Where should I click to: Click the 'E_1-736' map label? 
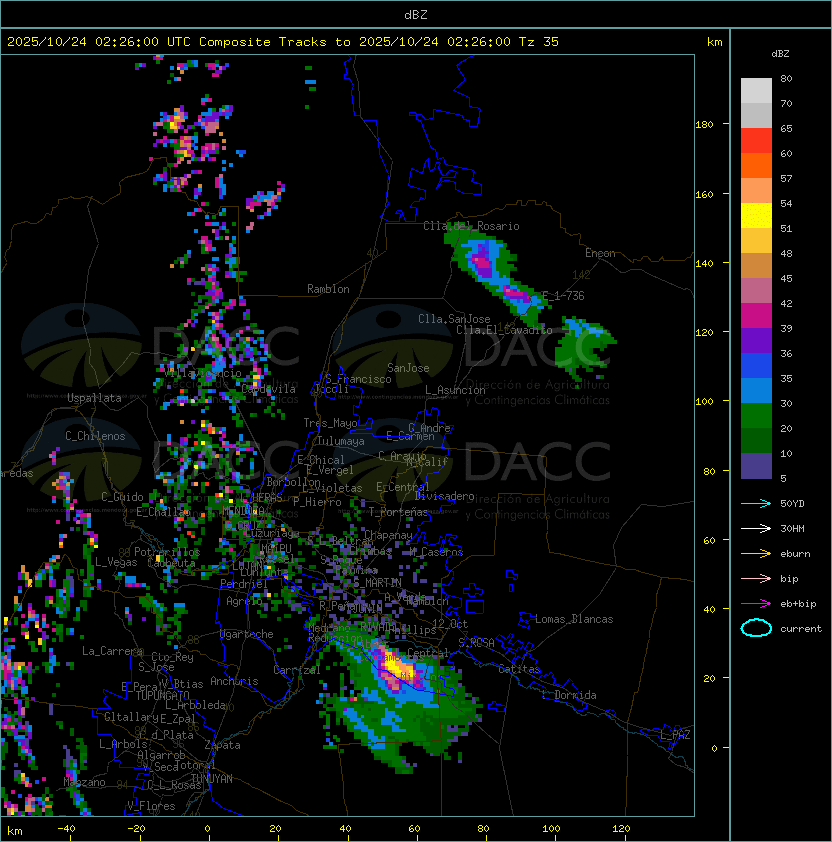(x=563, y=295)
